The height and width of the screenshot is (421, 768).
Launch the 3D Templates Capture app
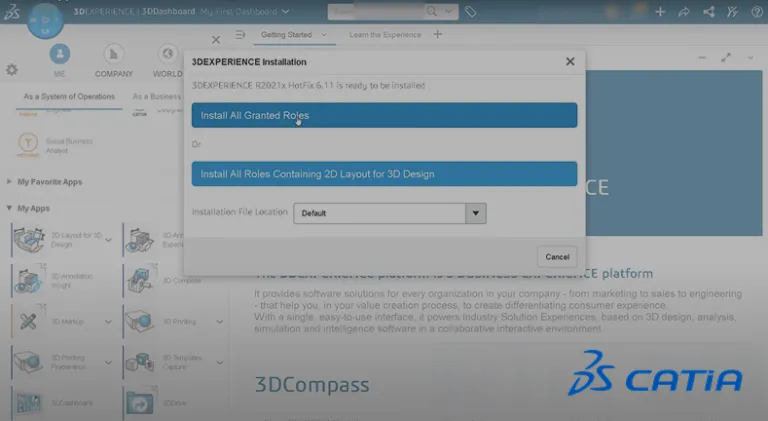pyautogui.click(x=140, y=362)
